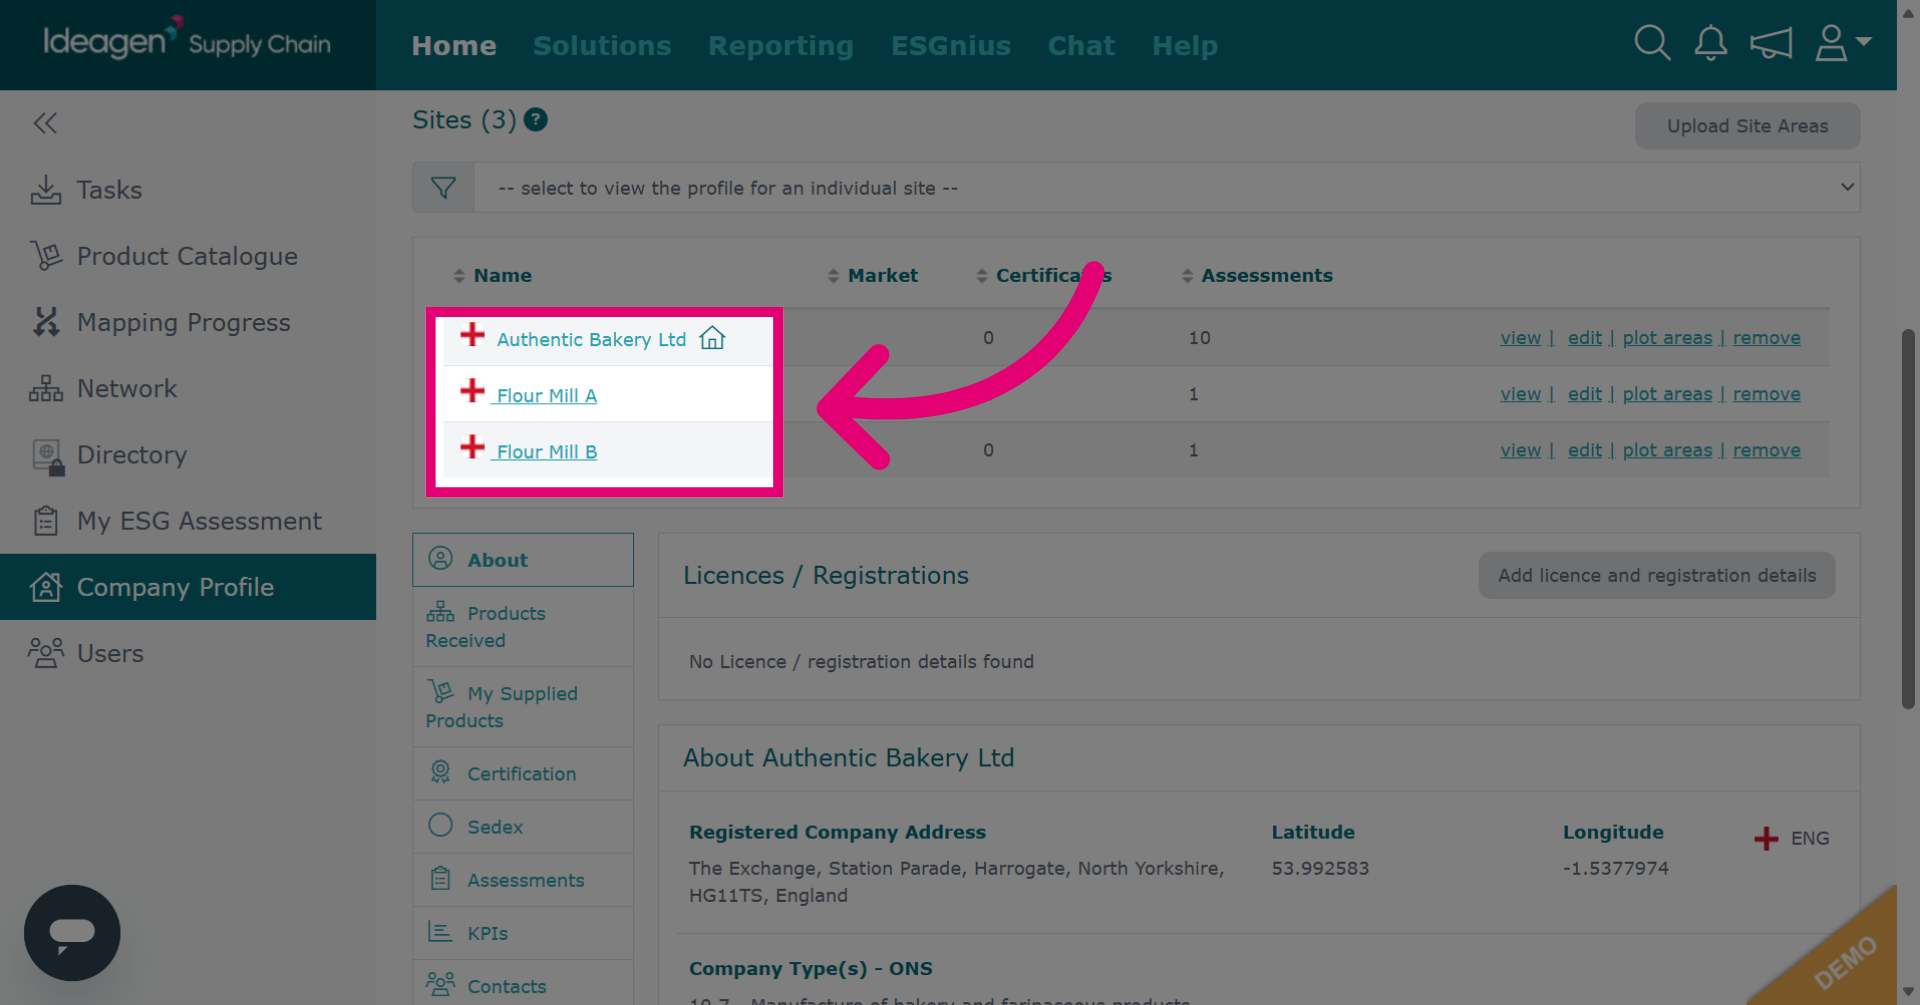Open the chat bubble widget
Screen dimensions: 1920x1005
click(72, 932)
